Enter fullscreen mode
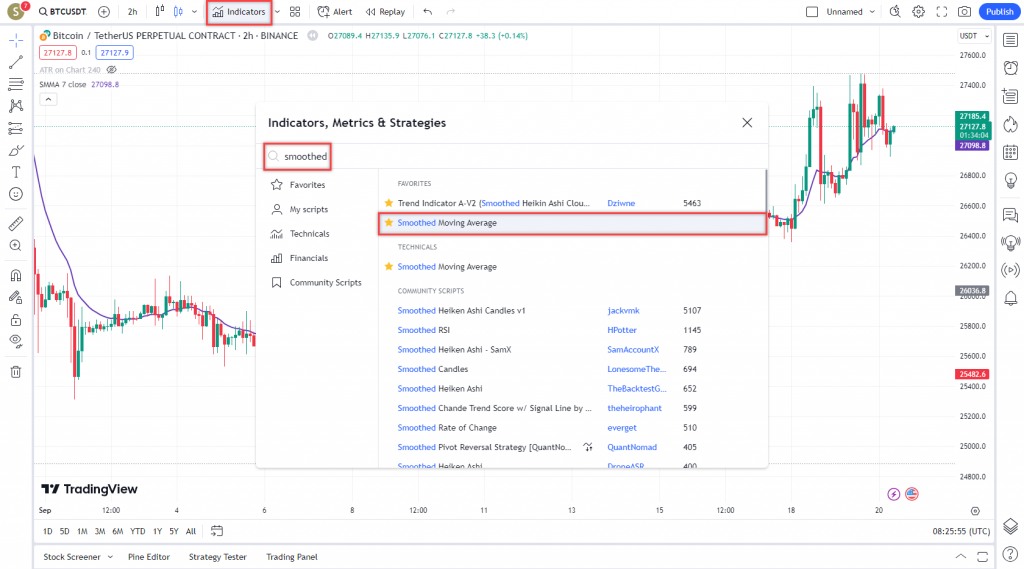This screenshot has width=1024, height=569. 941,12
